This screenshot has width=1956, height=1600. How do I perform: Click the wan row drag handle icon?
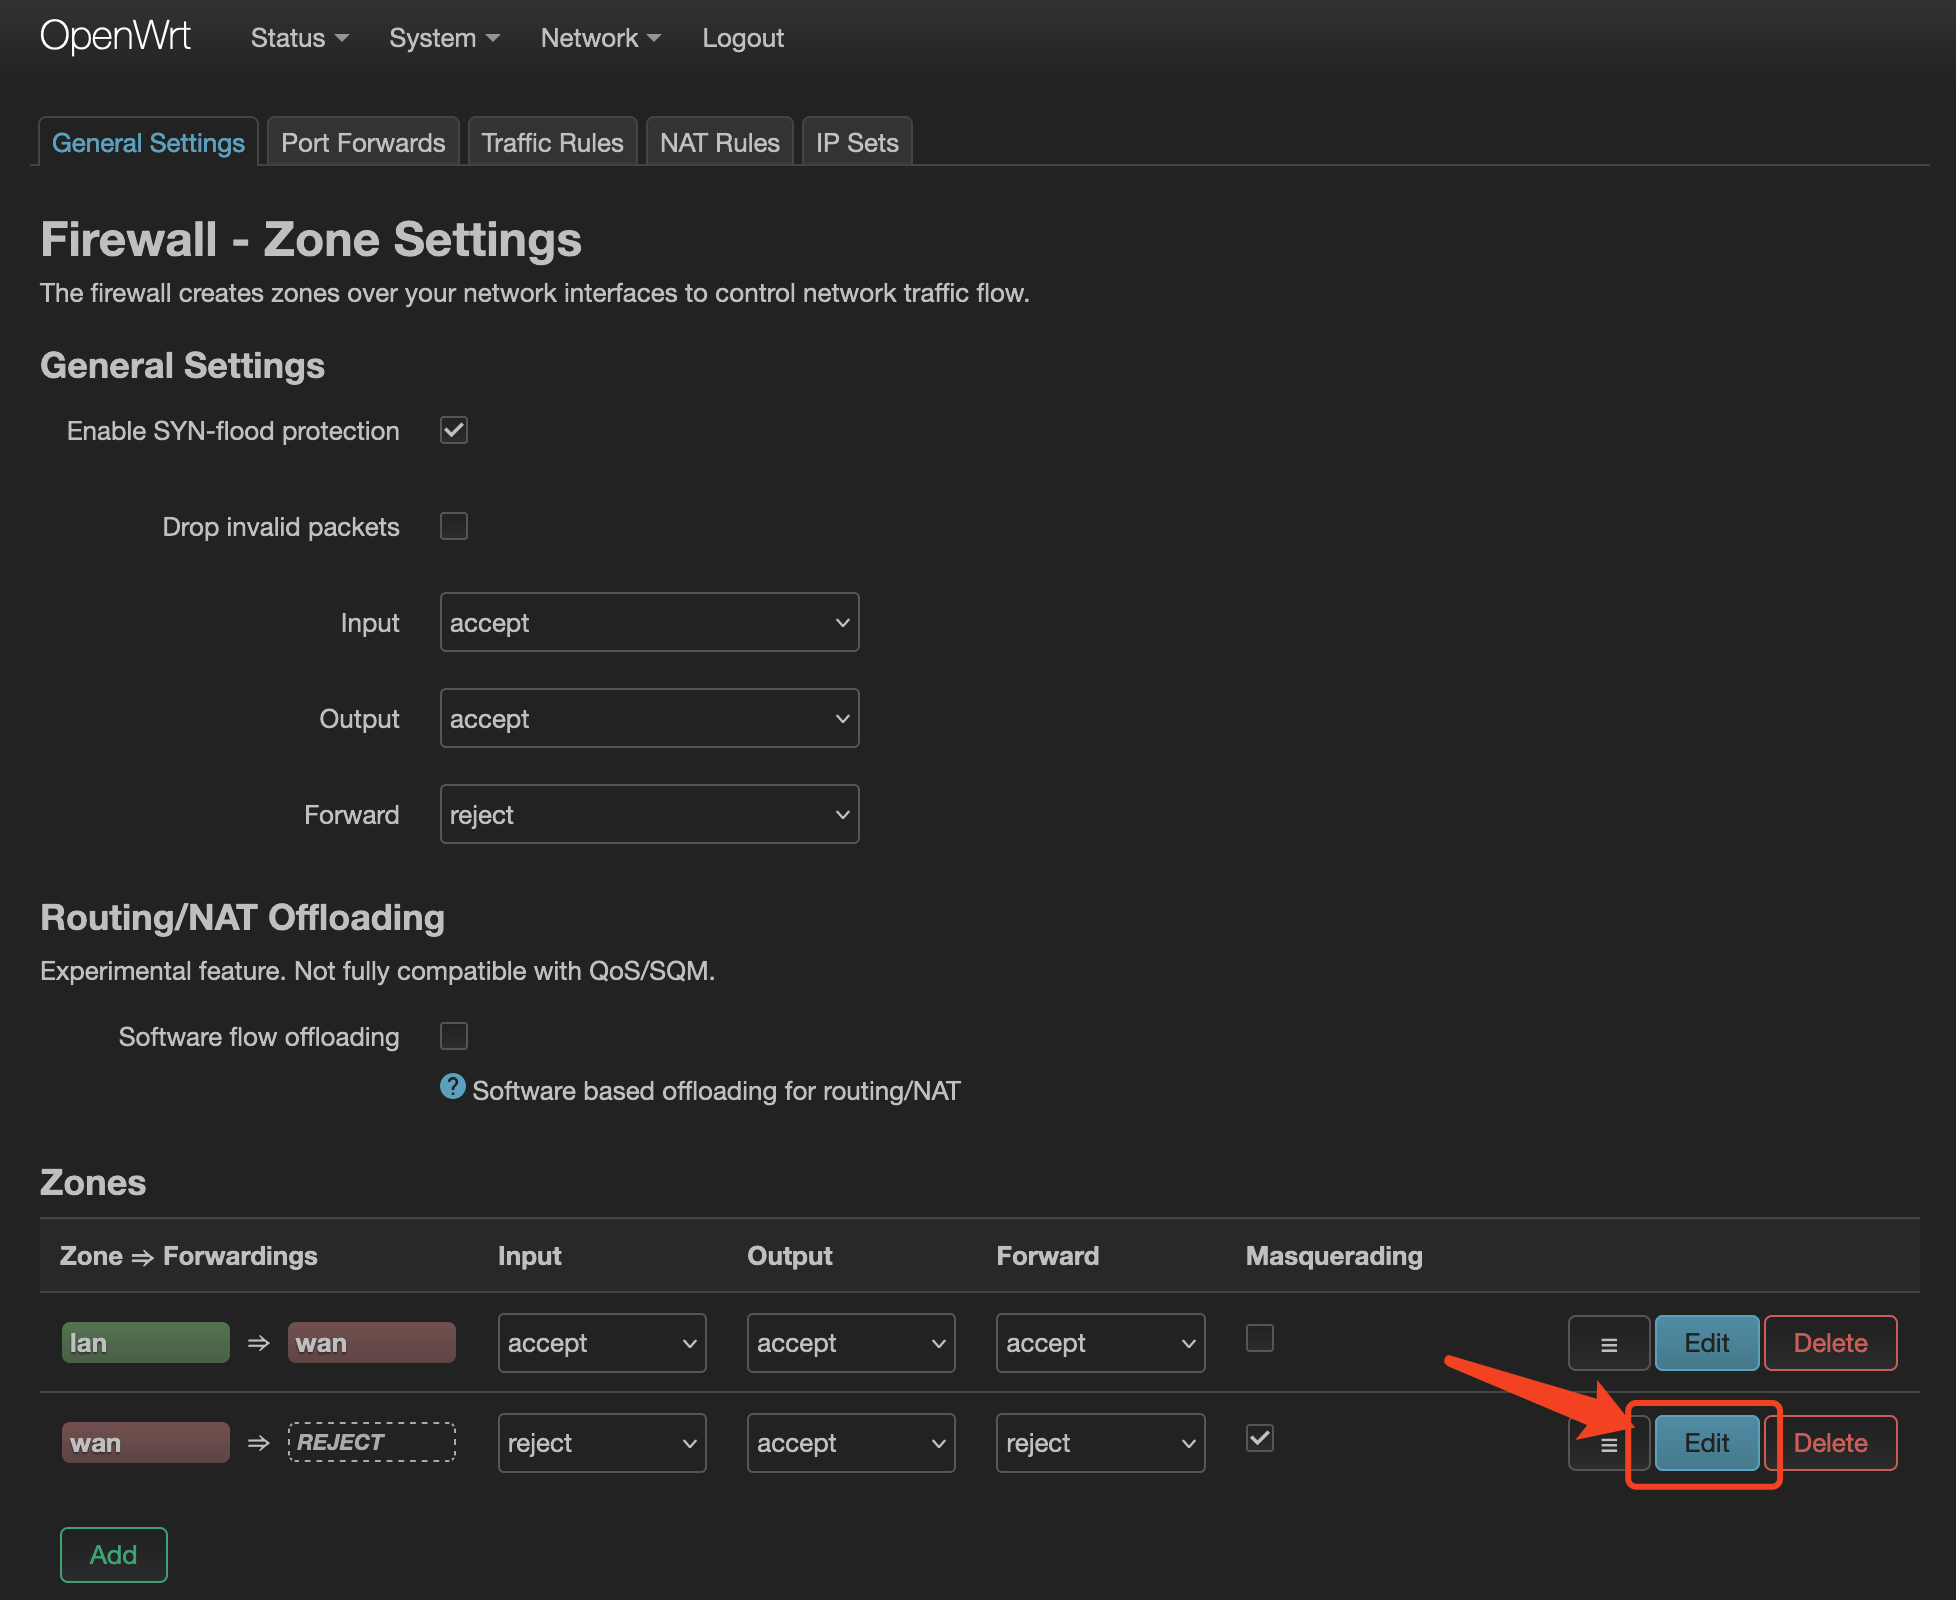(x=1608, y=1444)
